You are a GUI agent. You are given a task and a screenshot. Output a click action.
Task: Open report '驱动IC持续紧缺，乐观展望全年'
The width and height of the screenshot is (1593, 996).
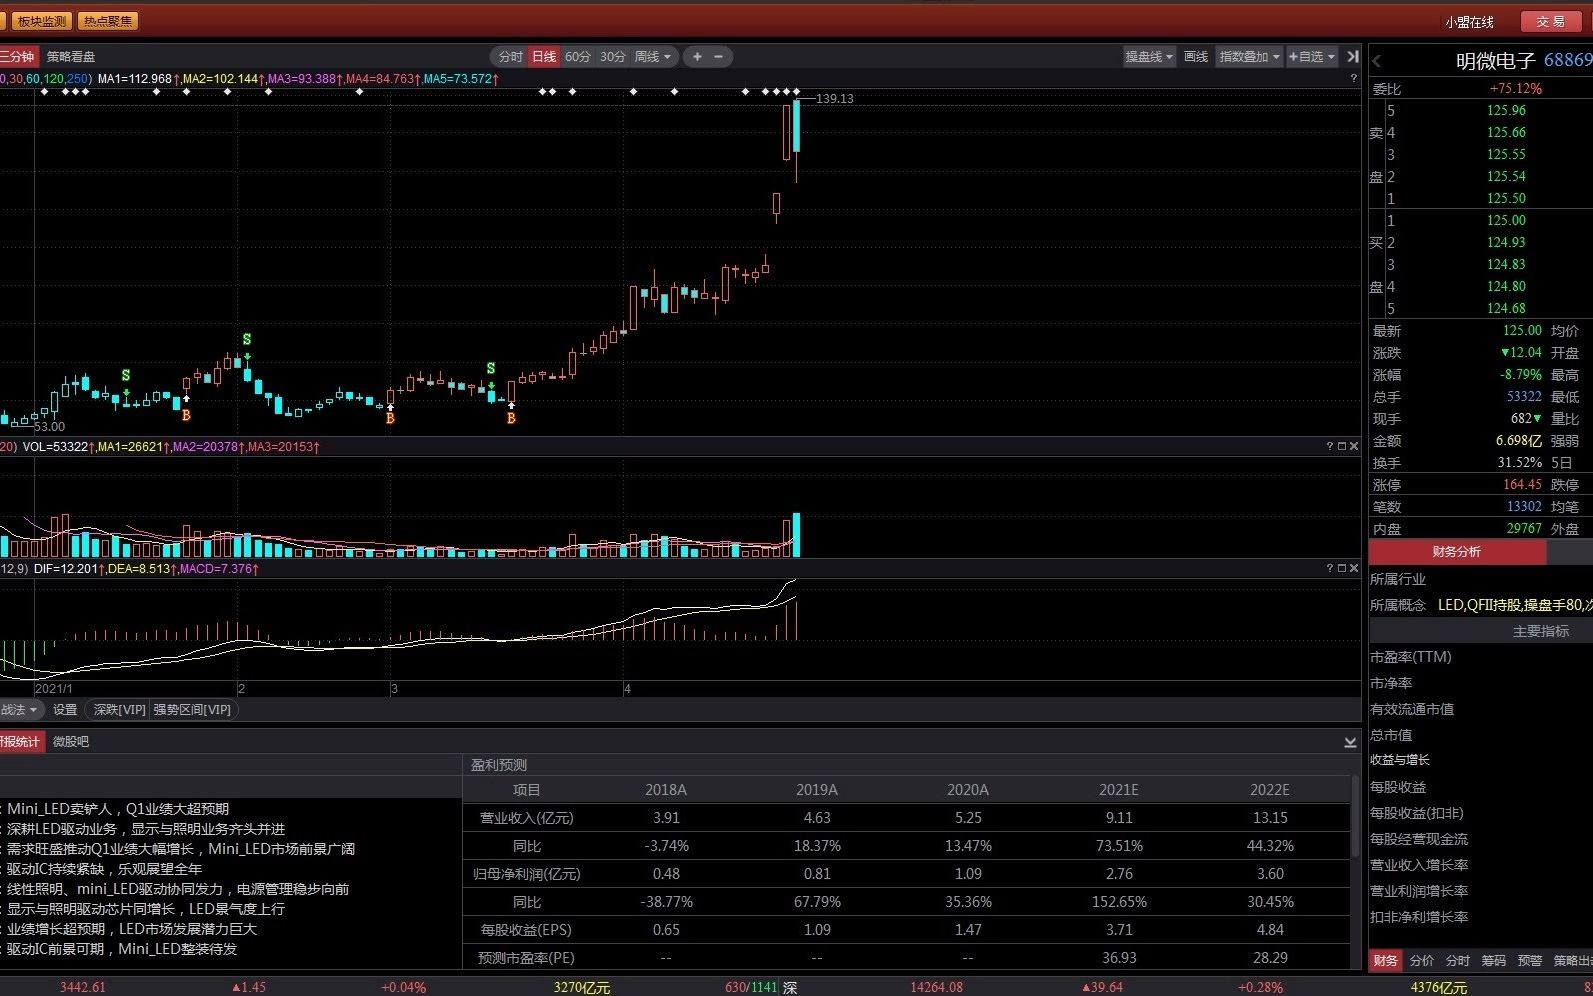(x=104, y=869)
